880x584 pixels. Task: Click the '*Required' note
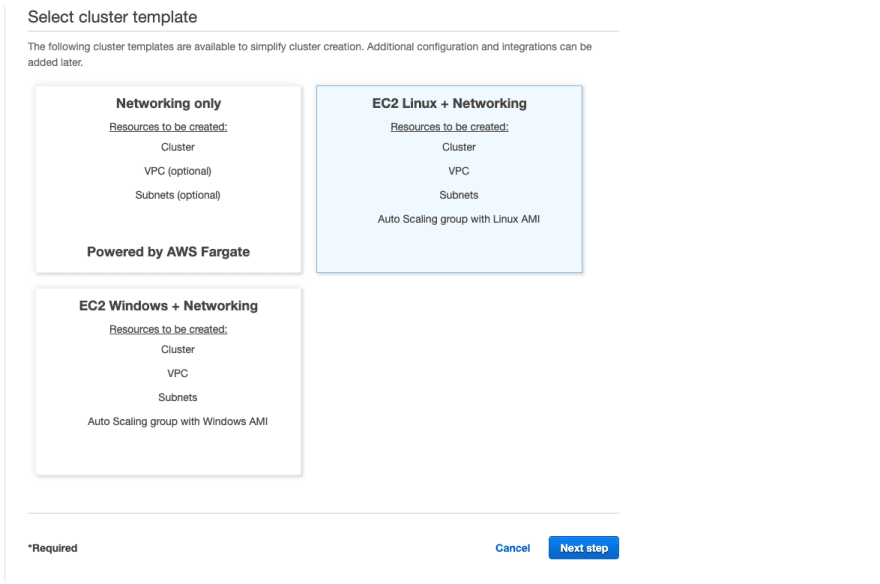53,548
